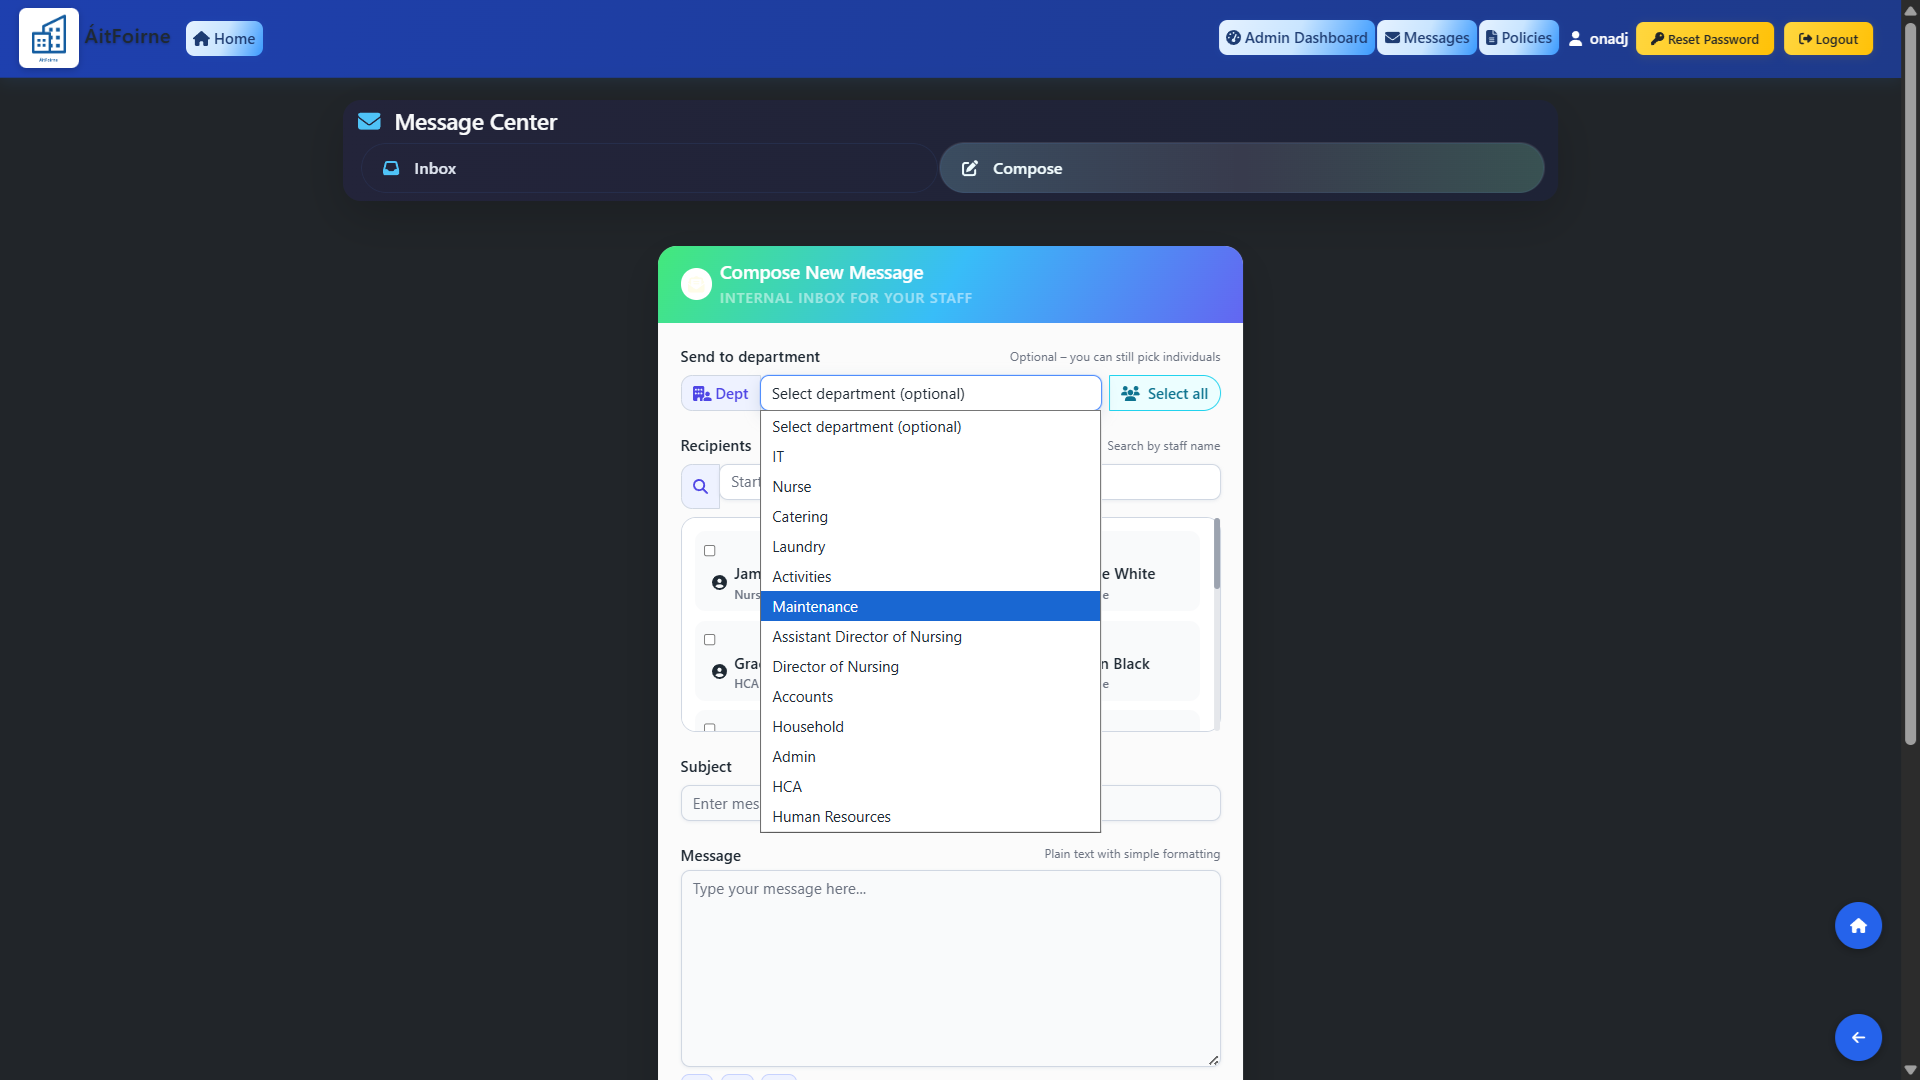This screenshot has width=1920, height=1080.
Task: Click the Message Center envelope icon
Action: (369, 121)
